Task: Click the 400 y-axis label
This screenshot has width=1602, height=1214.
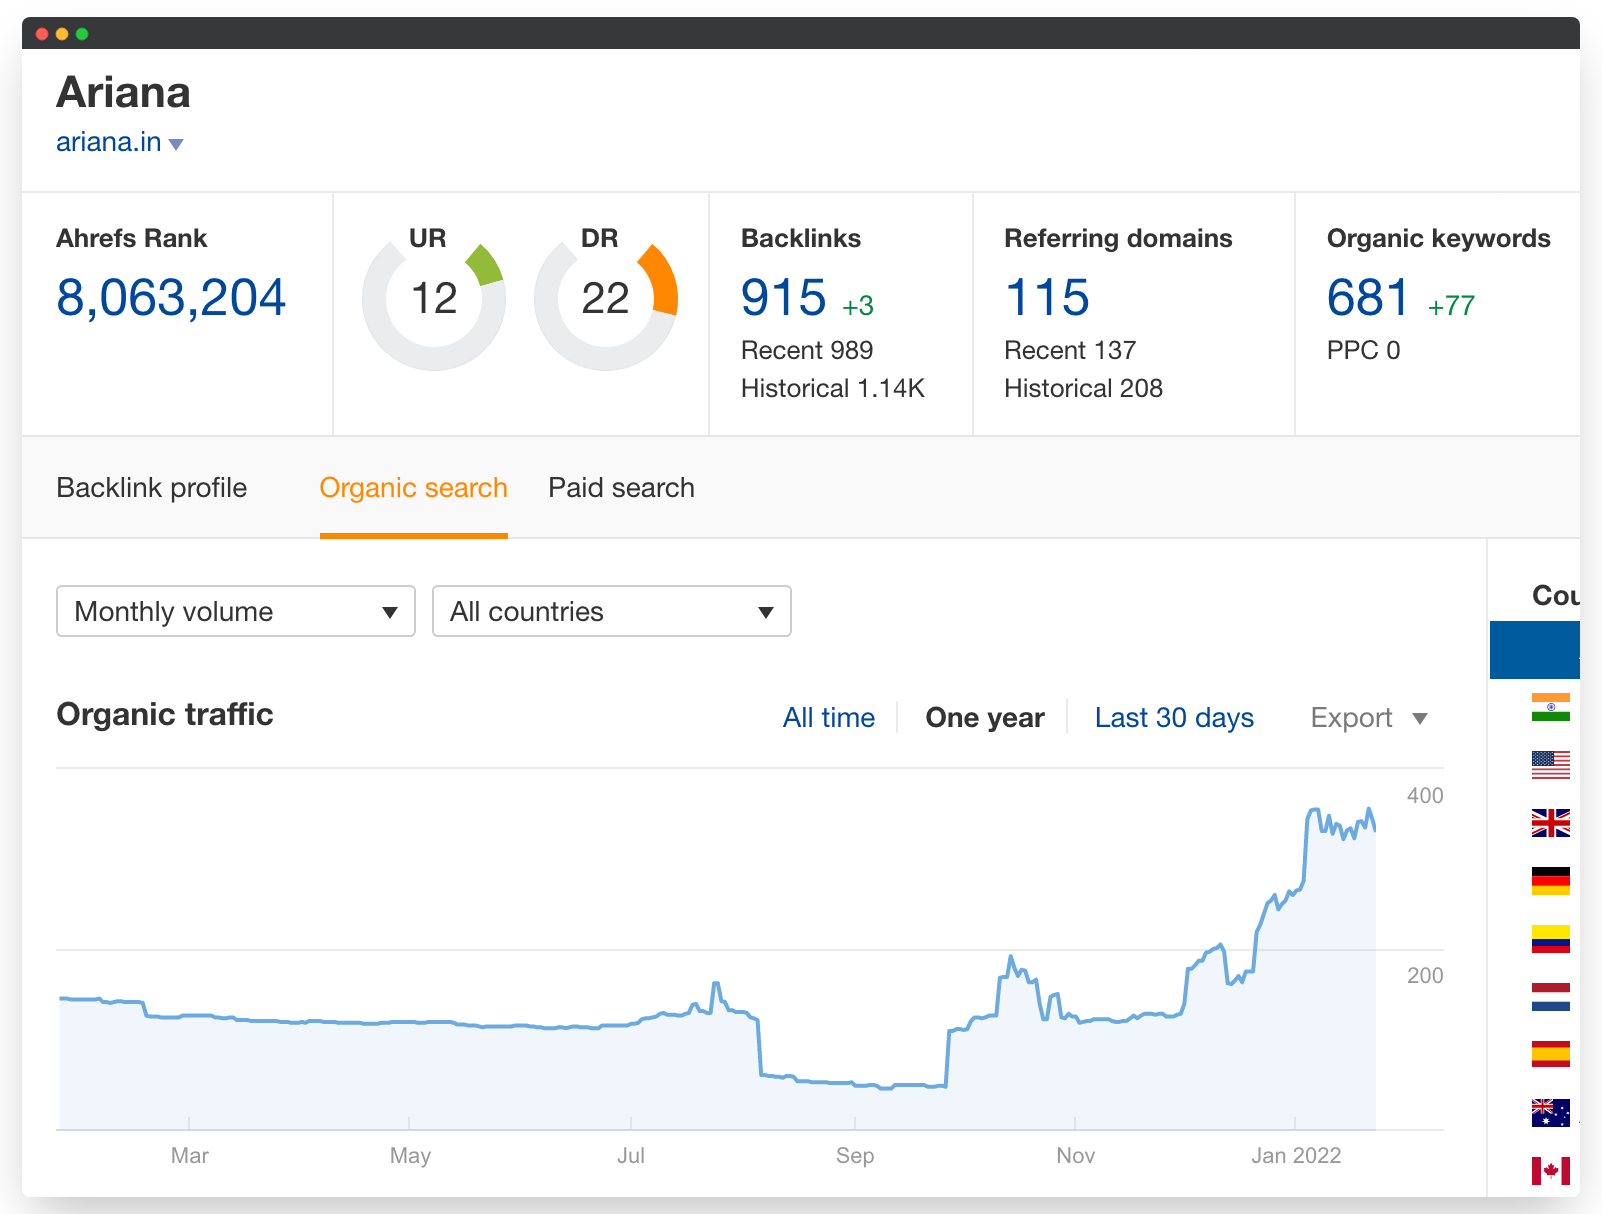Action: pyautogui.click(x=1425, y=796)
